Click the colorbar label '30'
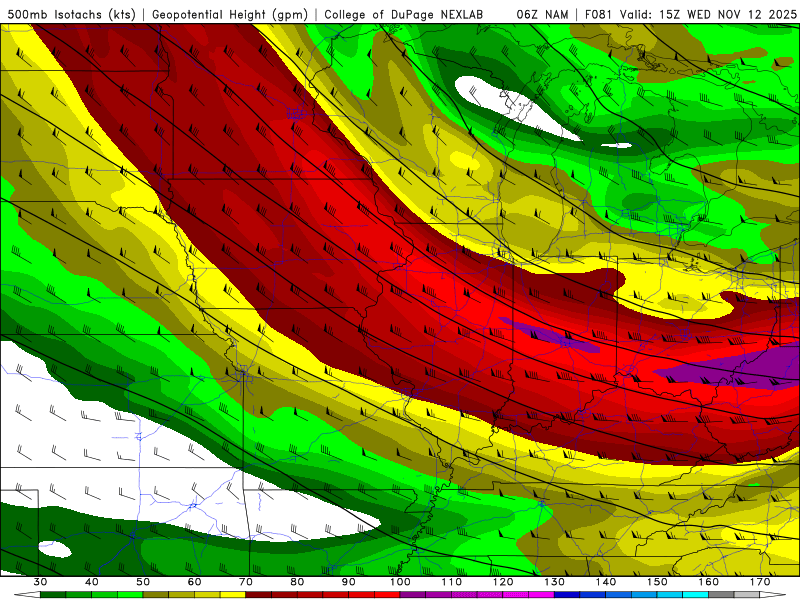The height and width of the screenshot is (600, 800). [40, 582]
